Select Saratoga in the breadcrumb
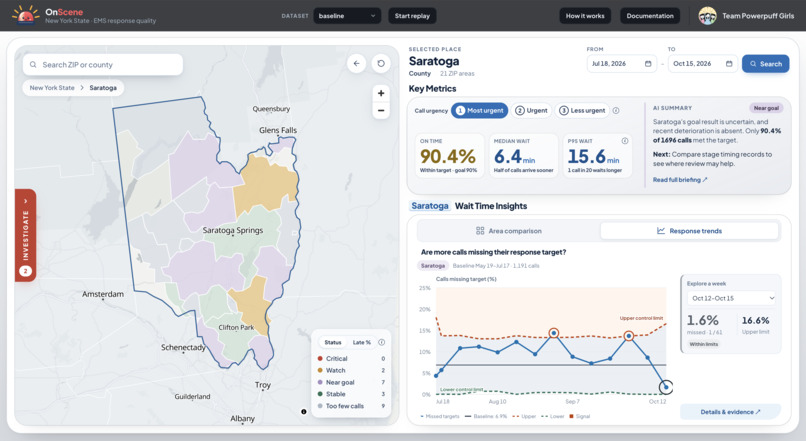 tap(103, 88)
